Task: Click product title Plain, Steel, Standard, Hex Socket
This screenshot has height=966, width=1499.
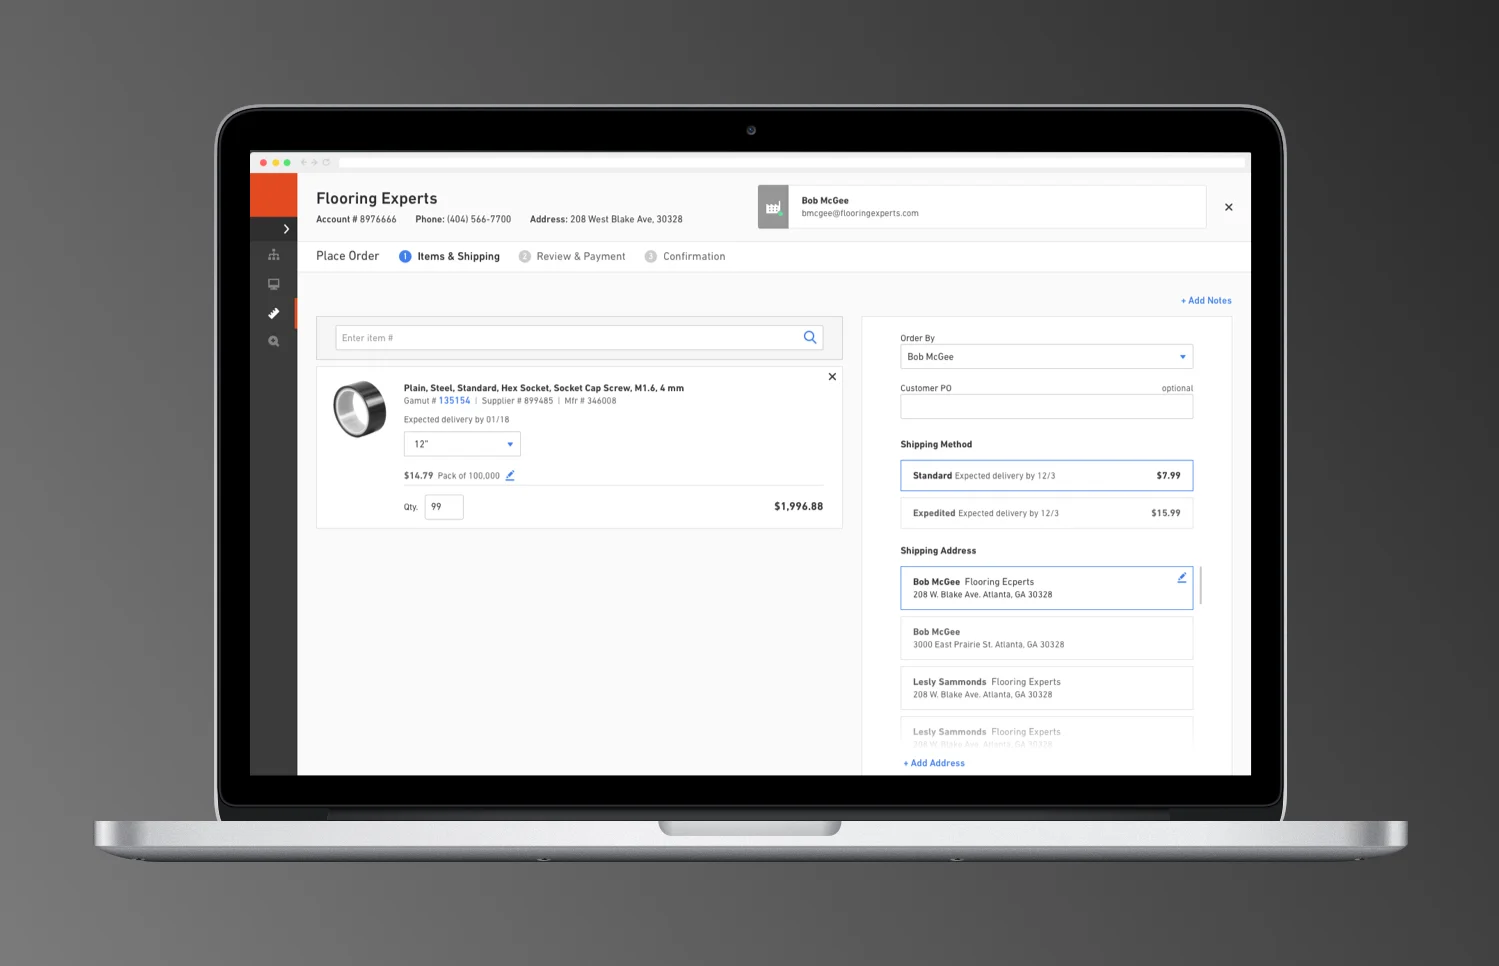Action: (544, 388)
